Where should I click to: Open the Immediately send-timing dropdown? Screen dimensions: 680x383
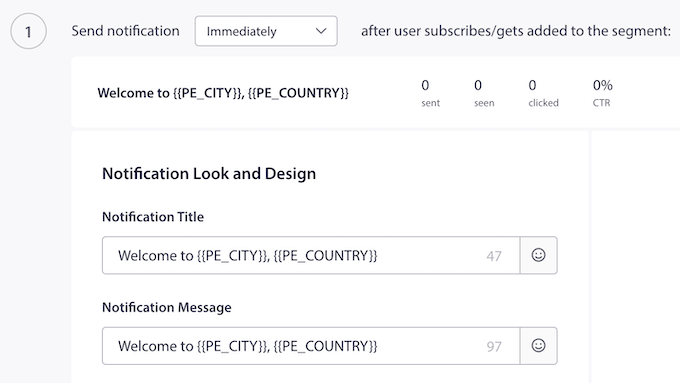[x=266, y=31]
